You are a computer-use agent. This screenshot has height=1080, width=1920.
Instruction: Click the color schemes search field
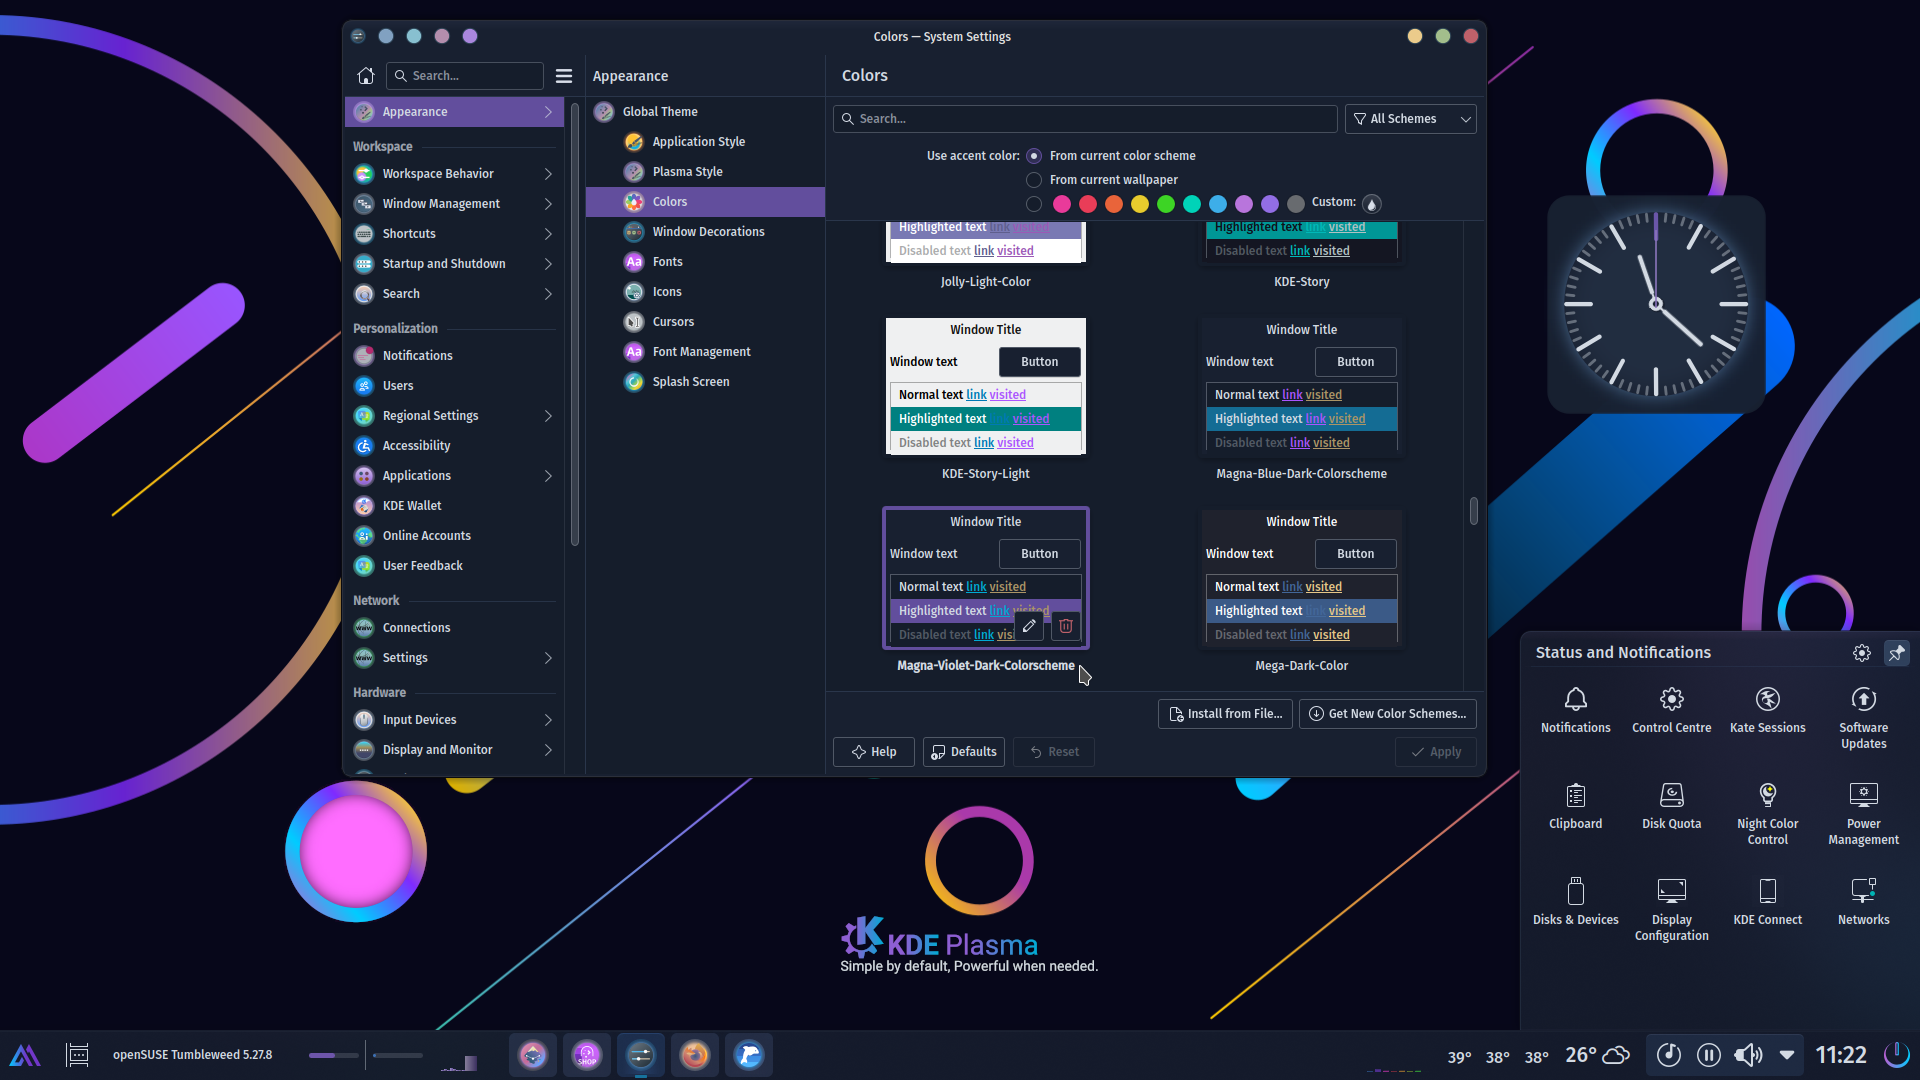tap(1085, 119)
